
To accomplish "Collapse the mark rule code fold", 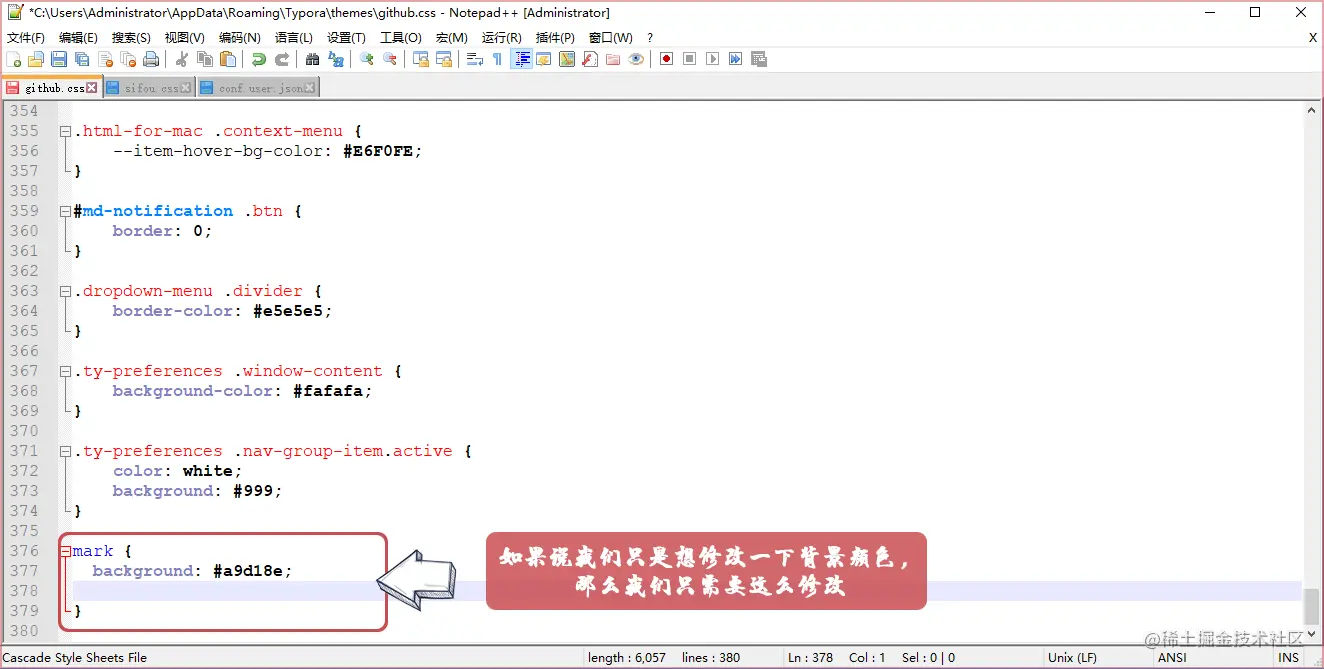I will point(64,551).
